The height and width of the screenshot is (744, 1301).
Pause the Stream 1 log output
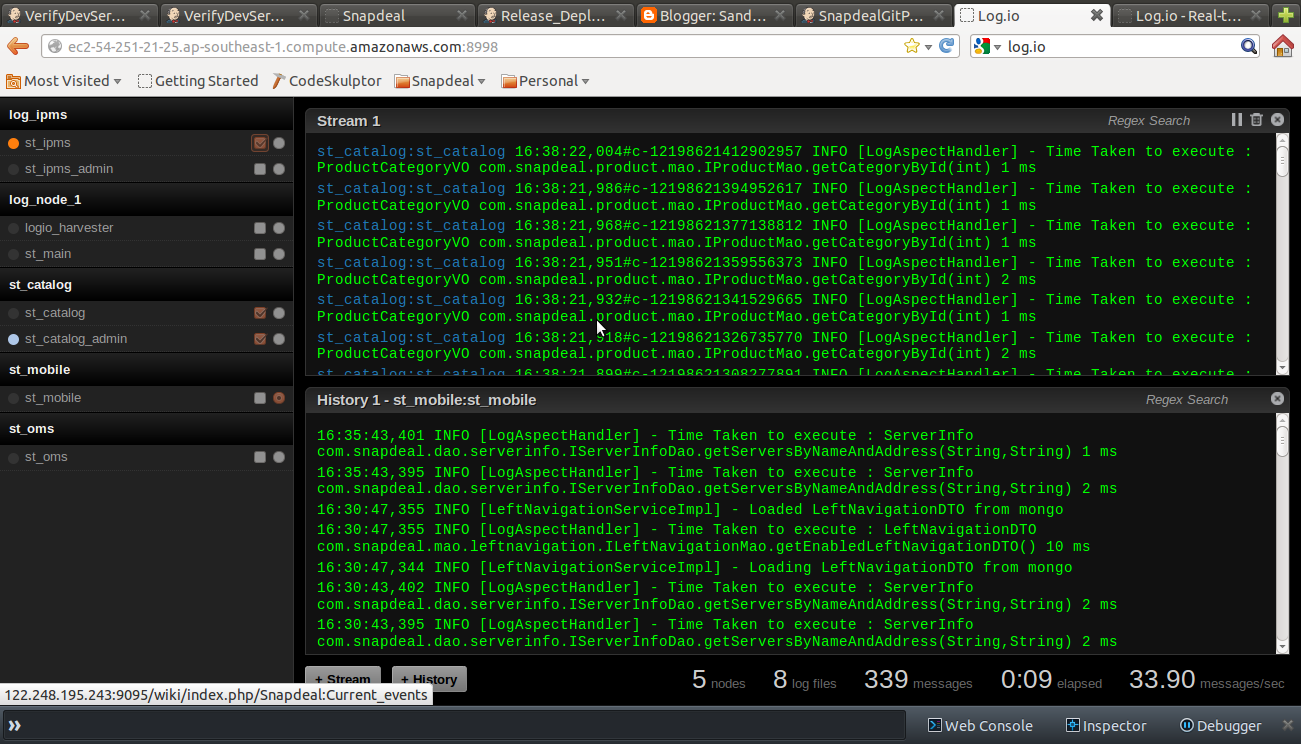click(1237, 120)
